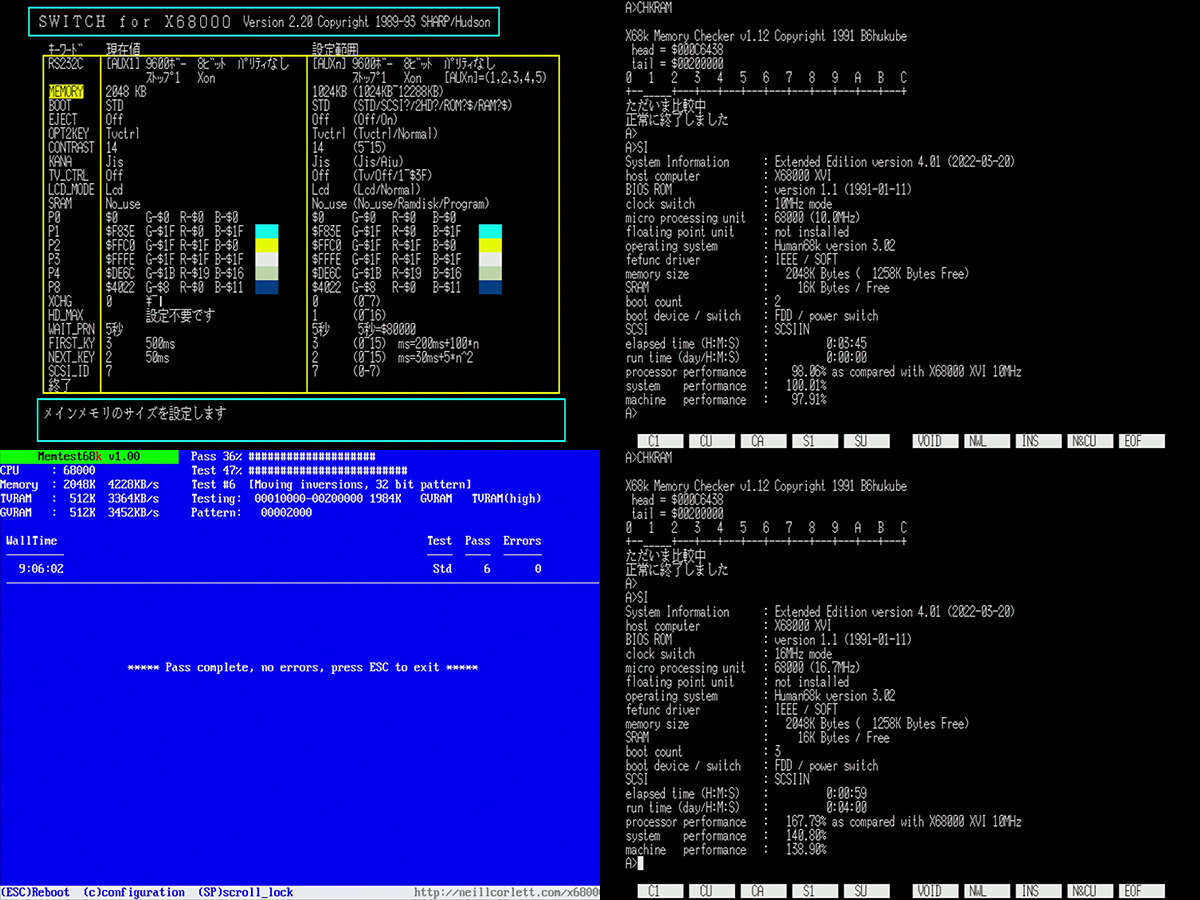
Task: Click the メインメモリのサイズを設定します help box
Action: 302,420
